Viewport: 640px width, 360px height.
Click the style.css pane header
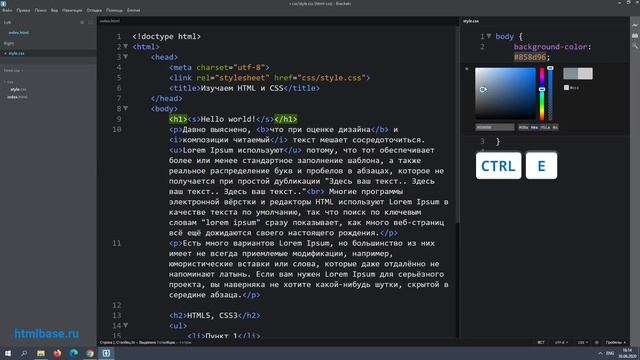click(471, 21)
